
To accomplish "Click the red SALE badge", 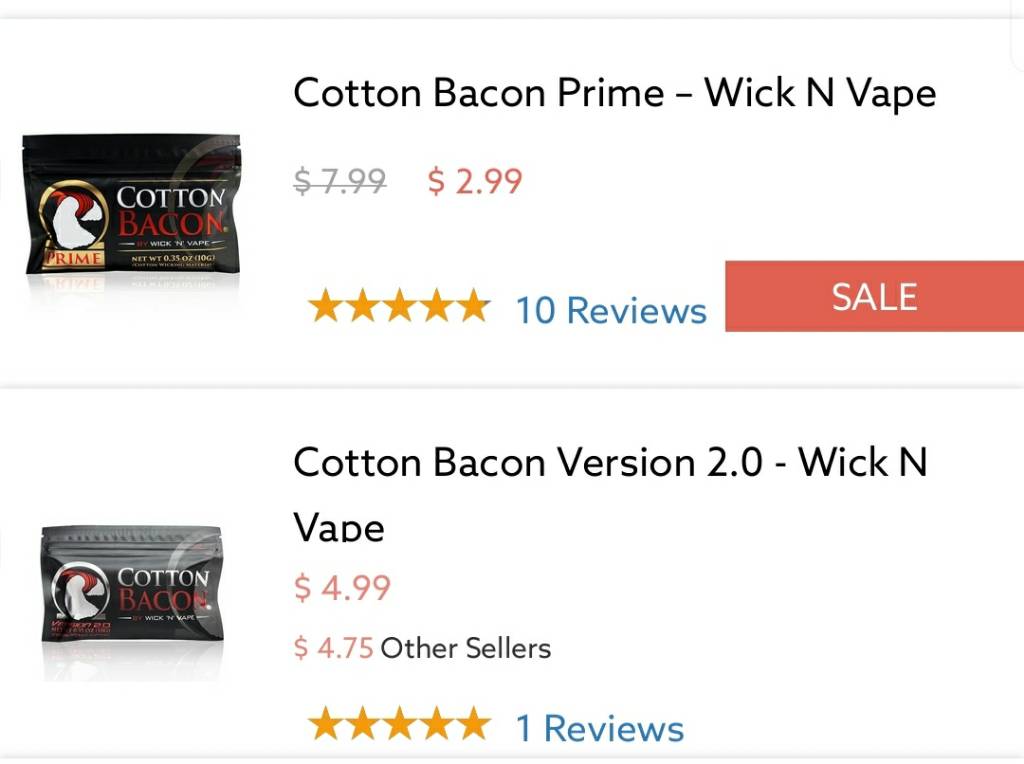I will click(x=874, y=297).
